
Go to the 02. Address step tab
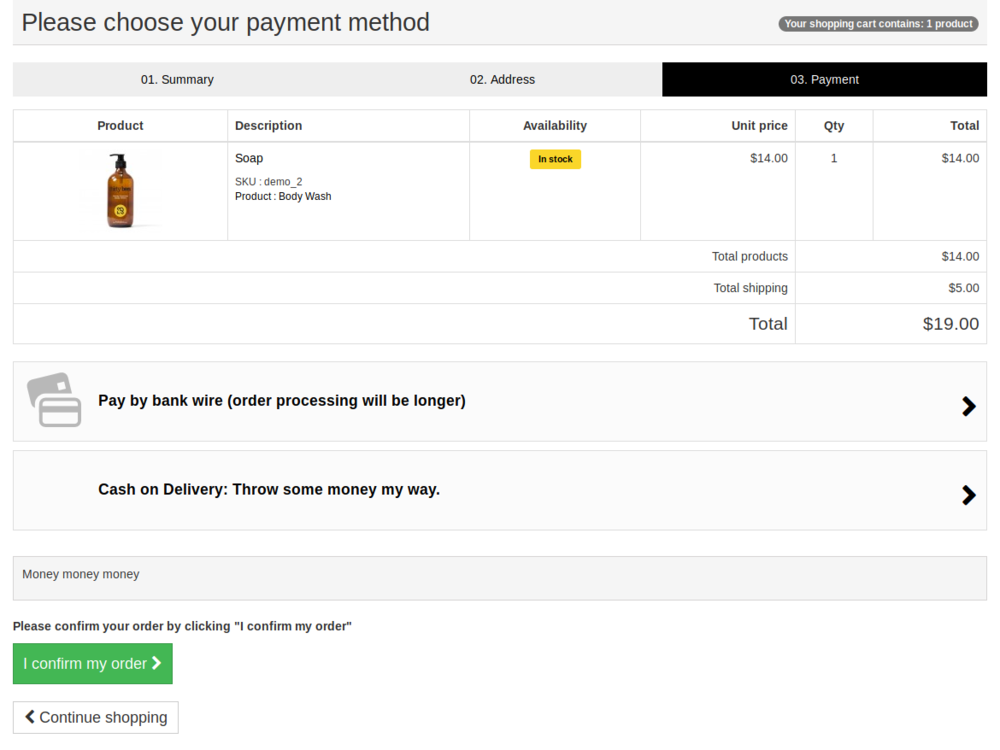point(502,80)
